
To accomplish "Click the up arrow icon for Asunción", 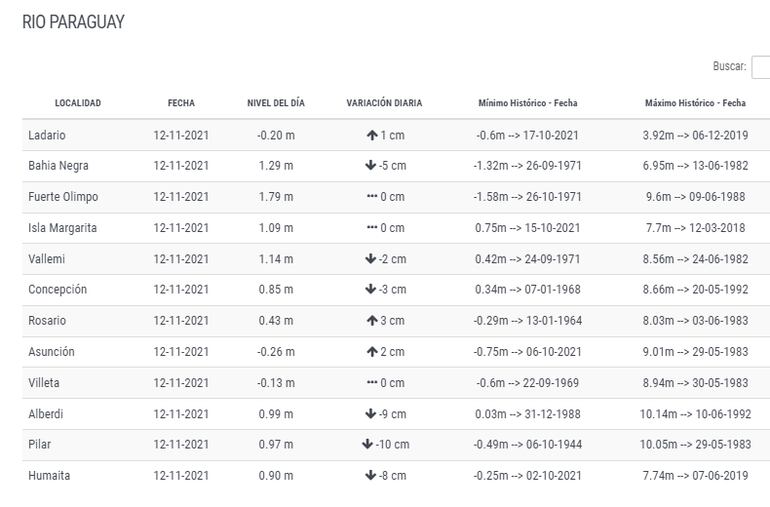I will click(371, 352).
